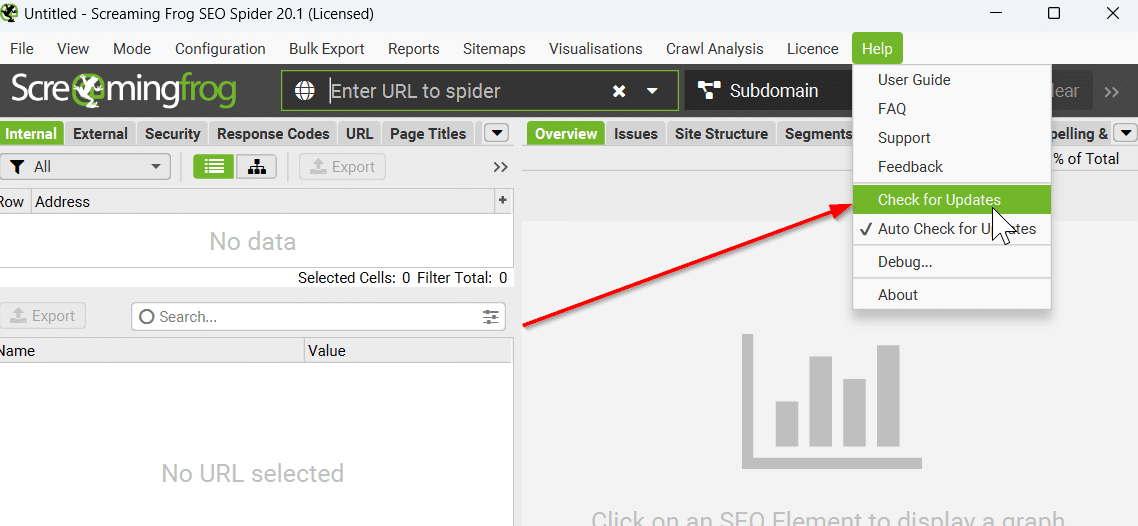This screenshot has height=526, width=1138.
Task: Click the search magnifier circle icon
Action: (x=147, y=316)
